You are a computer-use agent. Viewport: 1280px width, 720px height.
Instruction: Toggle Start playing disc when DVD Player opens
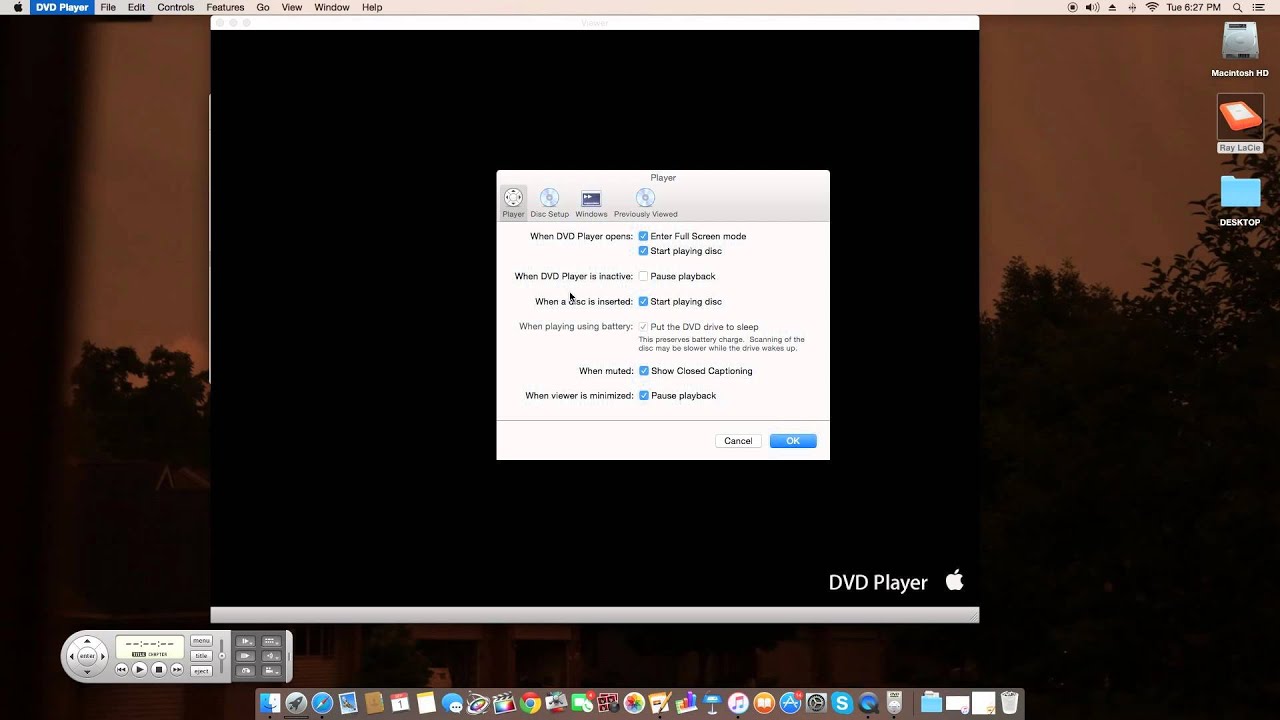(x=643, y=251)
